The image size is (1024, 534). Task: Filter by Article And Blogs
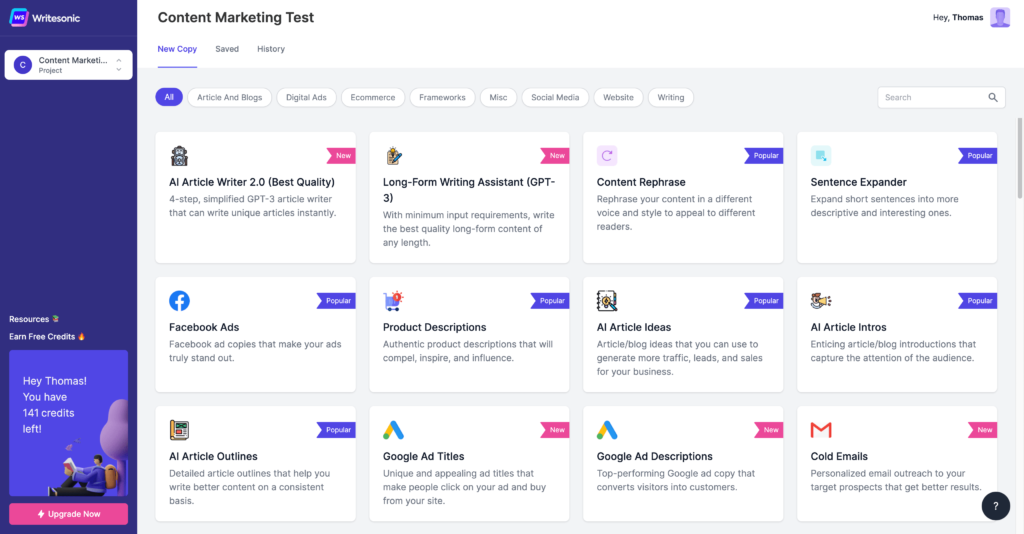coord(229,97)
